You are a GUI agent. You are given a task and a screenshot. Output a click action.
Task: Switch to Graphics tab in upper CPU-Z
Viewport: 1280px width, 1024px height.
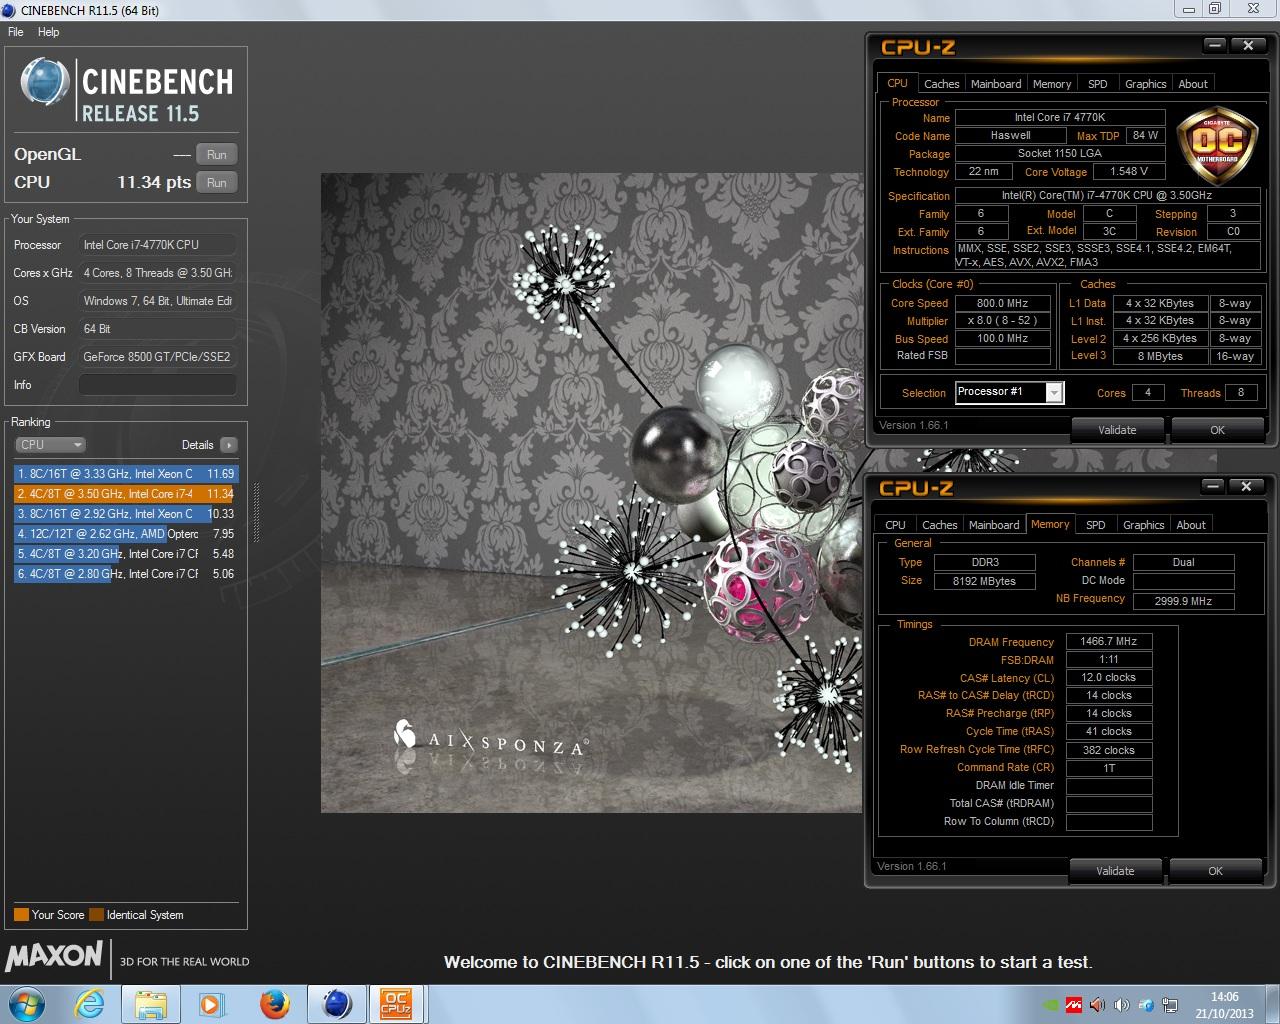pos(1145,84)
